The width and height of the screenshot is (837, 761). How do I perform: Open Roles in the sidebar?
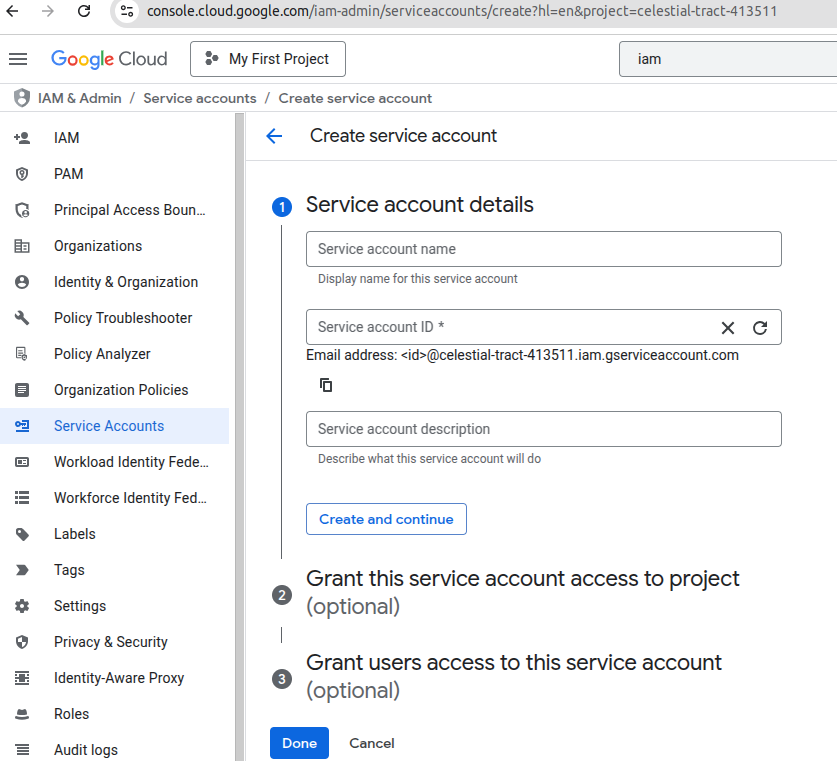tap(71, 714)
